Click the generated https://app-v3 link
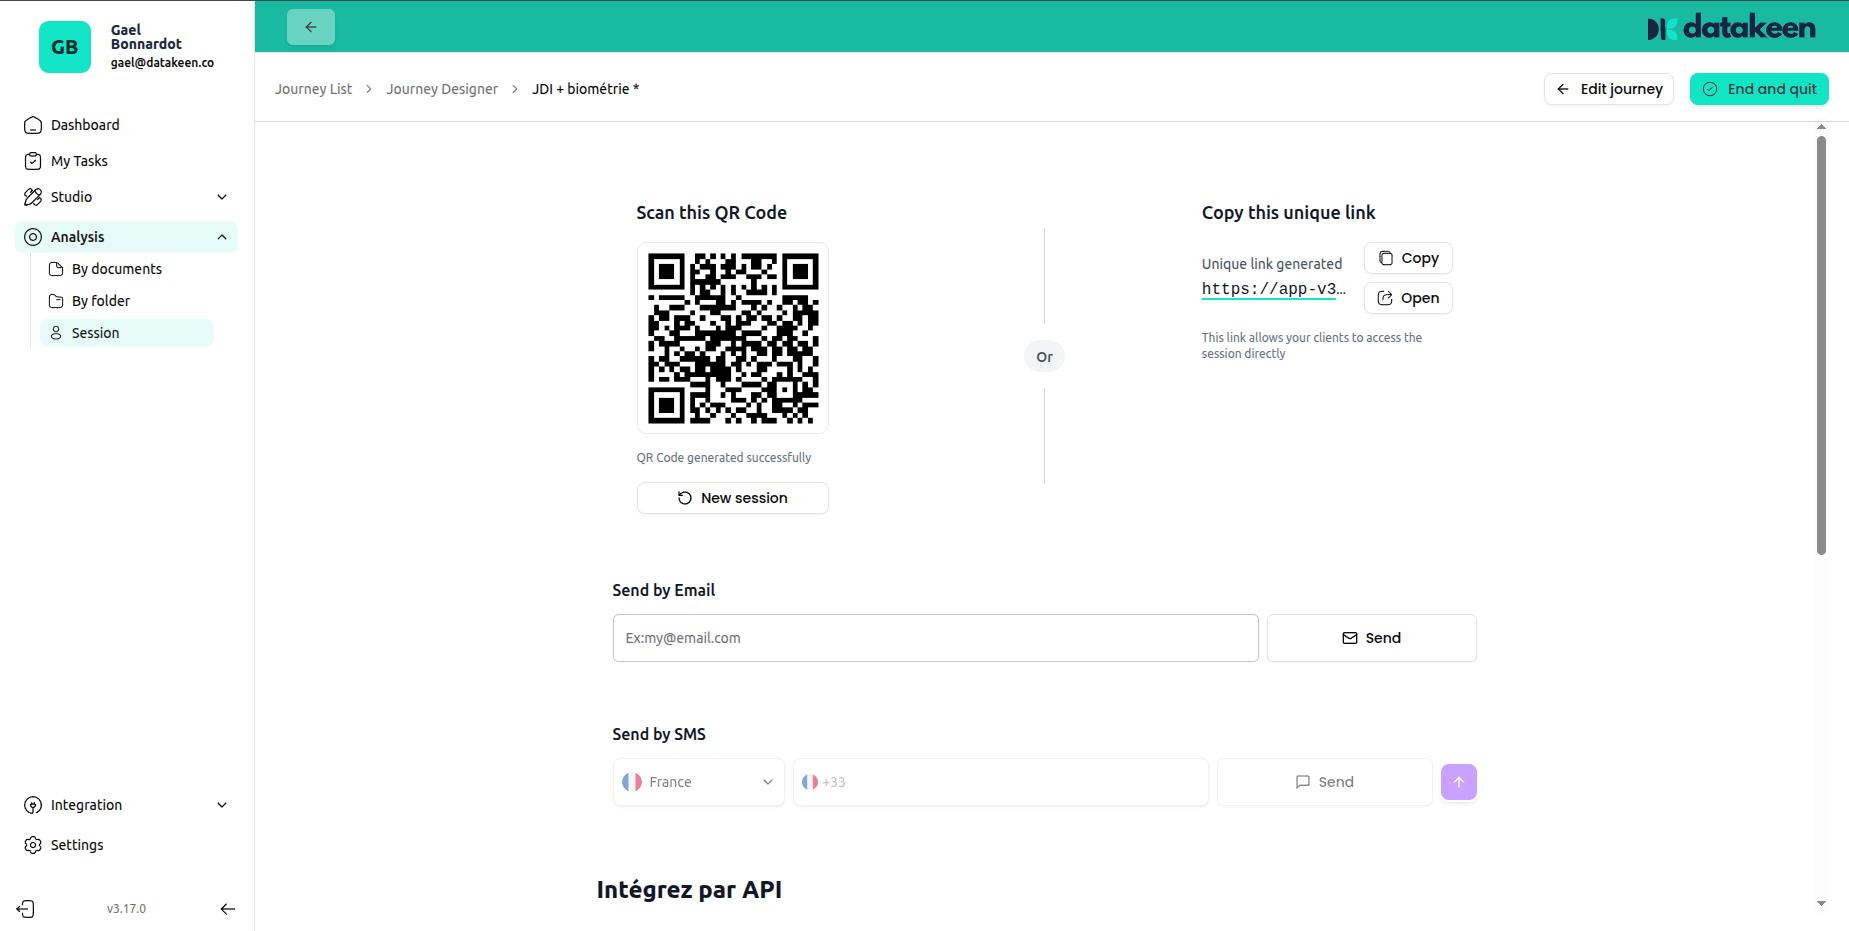The height and width of the screenshot is (931, 1849). [1274, 289]
